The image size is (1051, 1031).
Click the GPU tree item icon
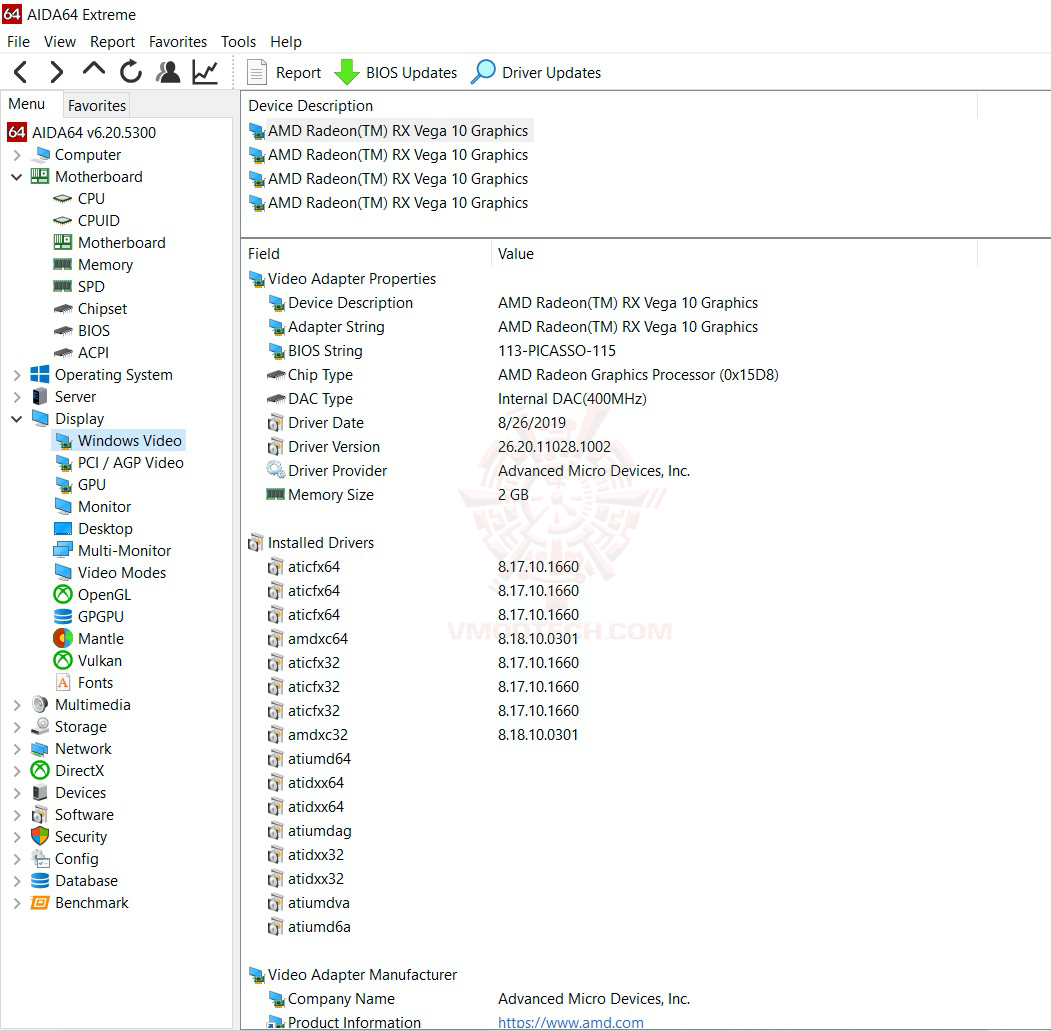63,485
